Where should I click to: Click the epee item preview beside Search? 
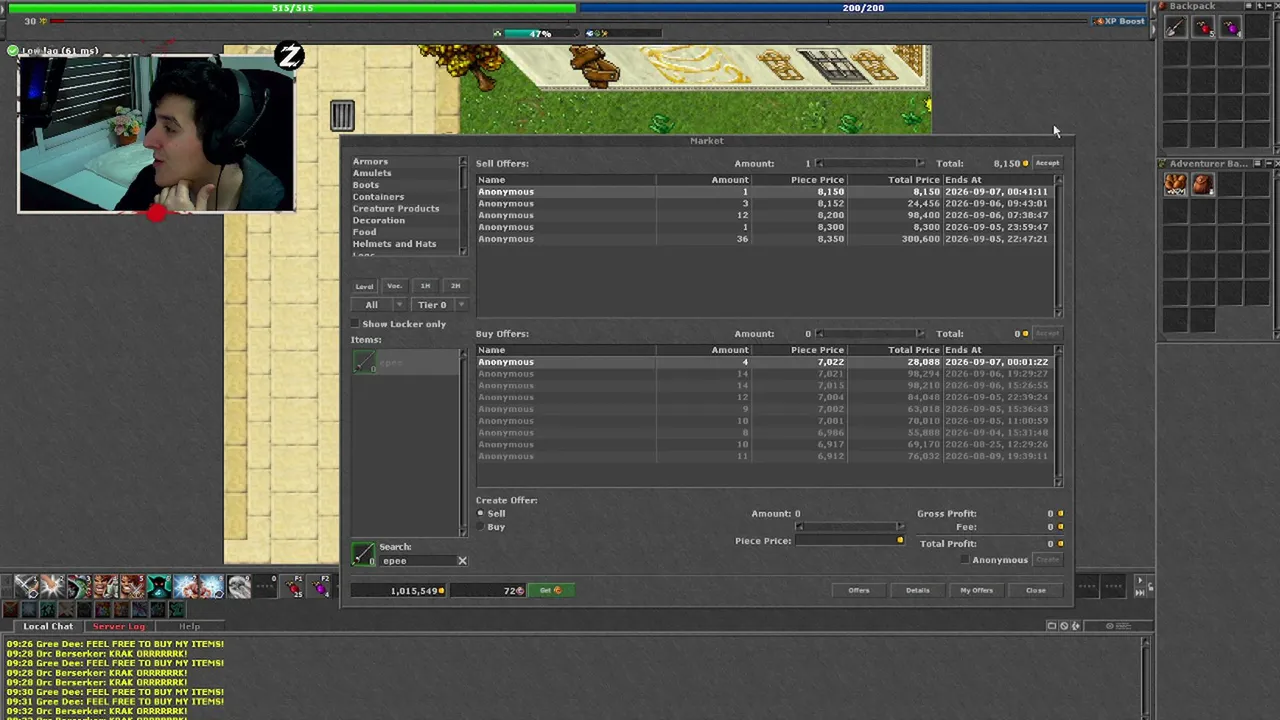(363, 553)
